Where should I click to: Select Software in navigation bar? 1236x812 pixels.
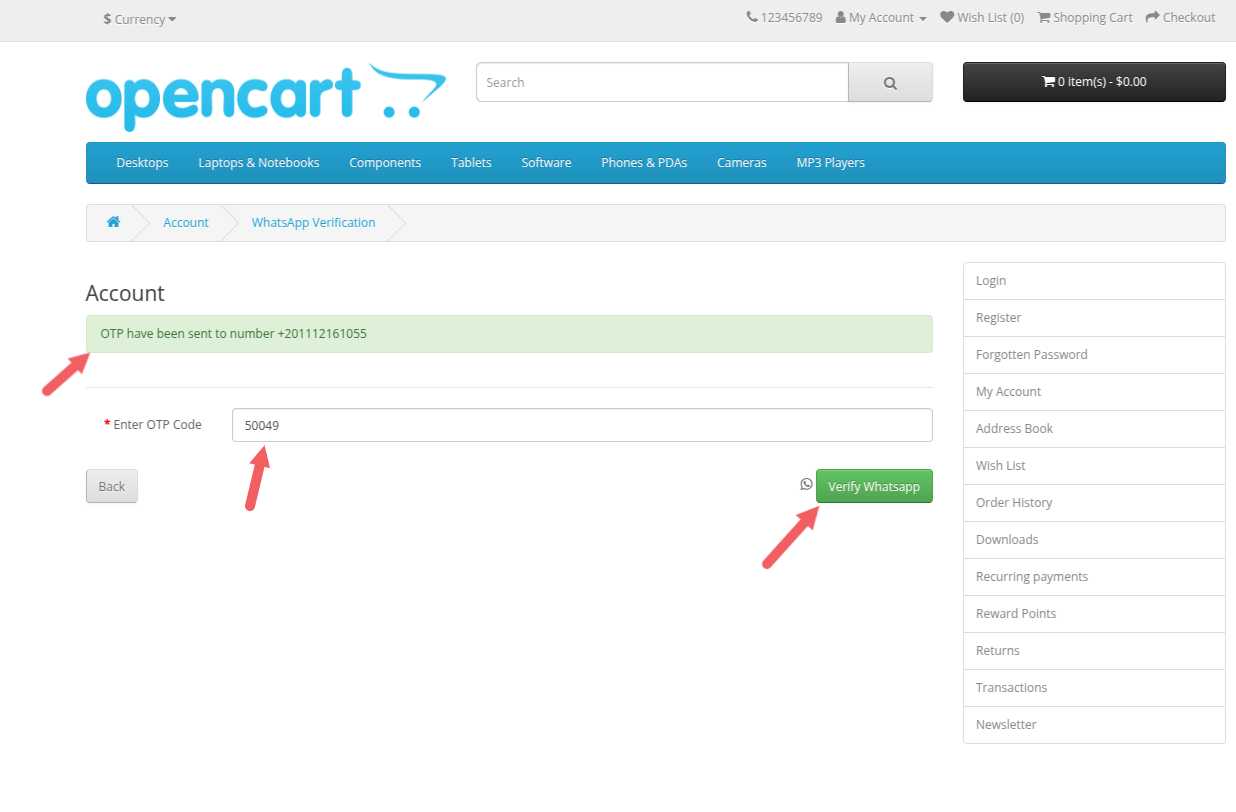546,162
